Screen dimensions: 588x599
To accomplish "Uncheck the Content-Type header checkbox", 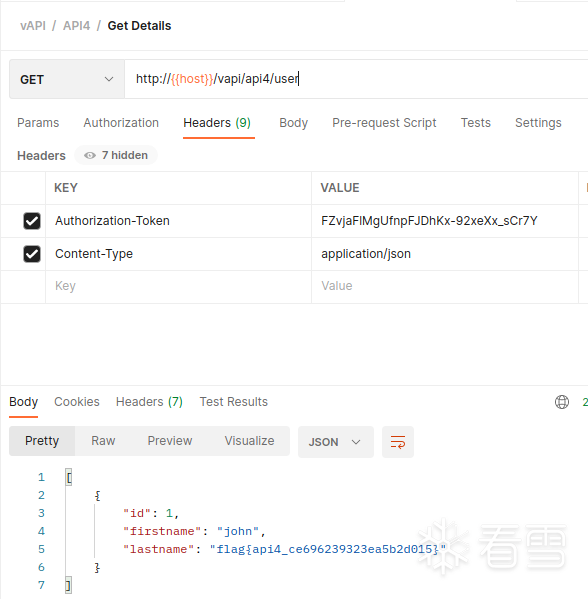I will [32, 254].
